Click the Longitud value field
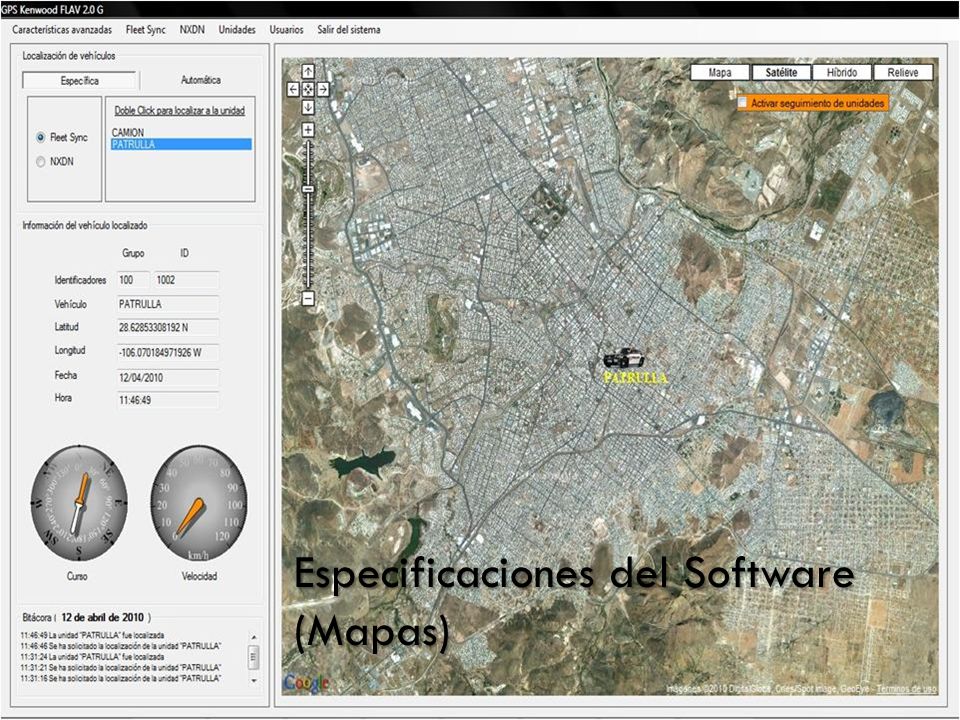The height and width of the screenshot is (720, 960). click(168, 353)
